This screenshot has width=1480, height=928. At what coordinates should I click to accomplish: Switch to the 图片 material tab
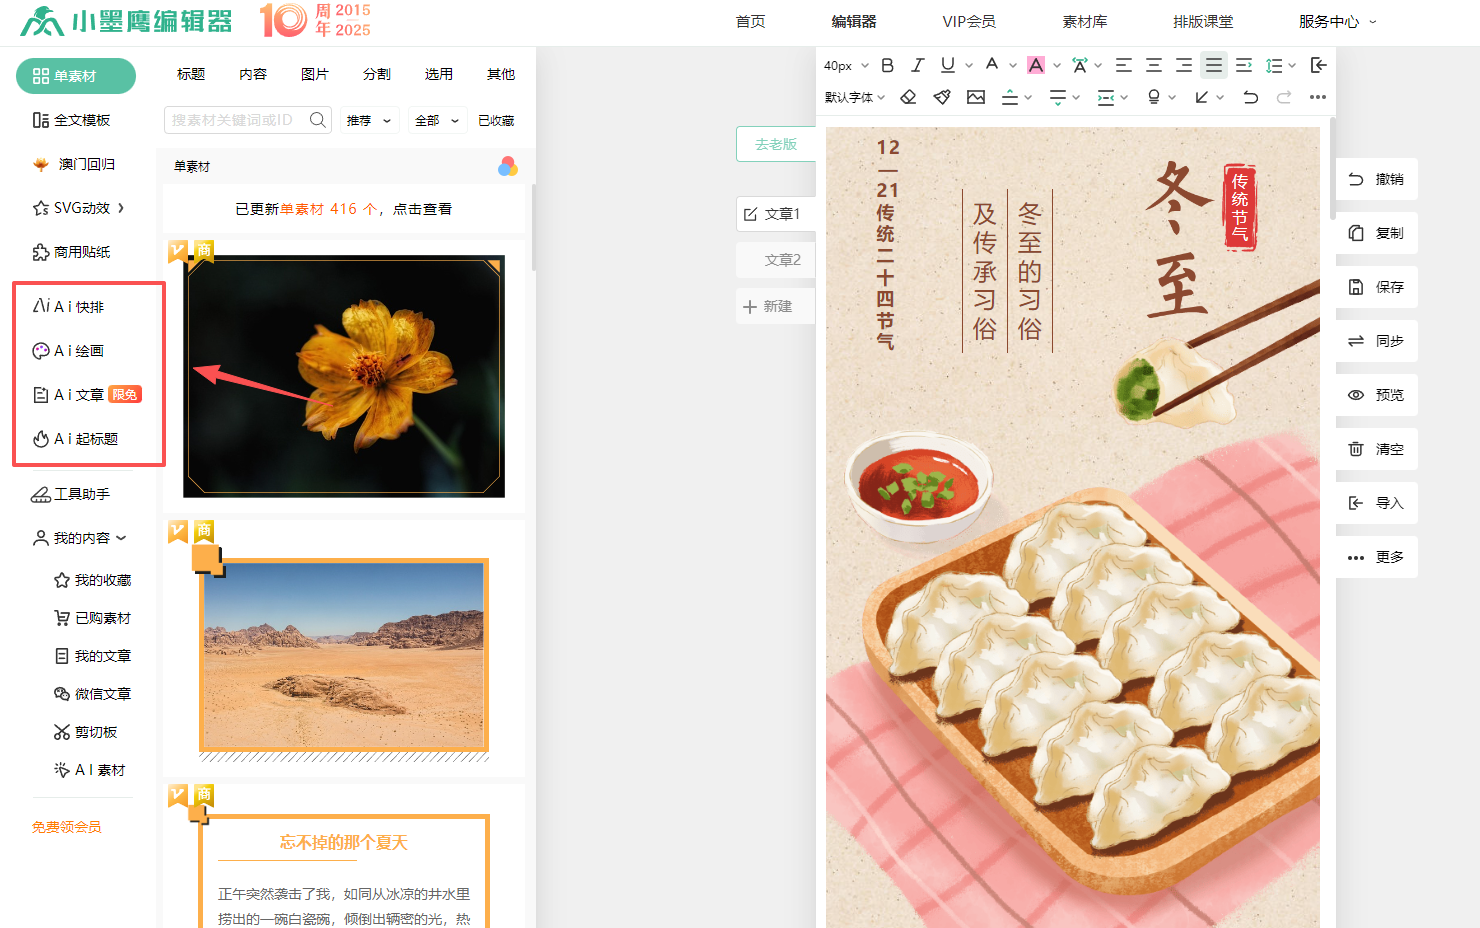(x=314, y=74)
